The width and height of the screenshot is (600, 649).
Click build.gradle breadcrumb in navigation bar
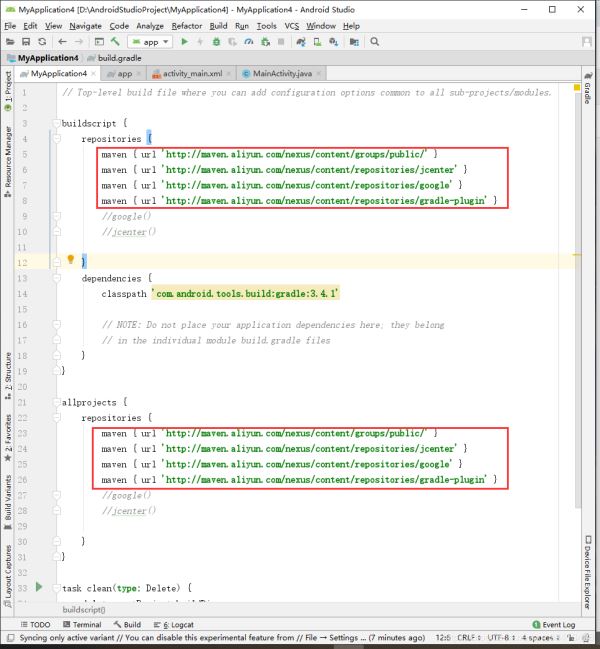coord(115,58)
